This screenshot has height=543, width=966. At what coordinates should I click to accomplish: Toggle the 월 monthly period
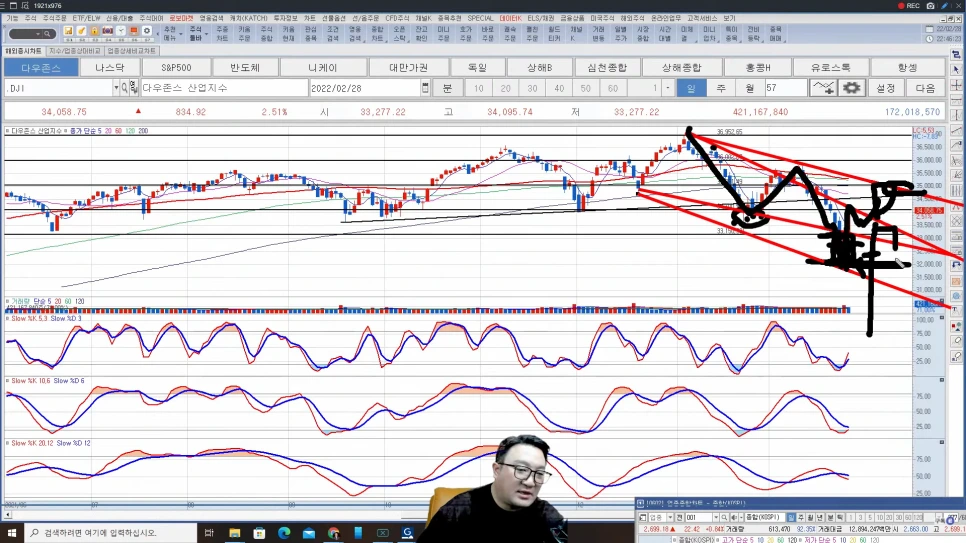click(x=749, y=88)
